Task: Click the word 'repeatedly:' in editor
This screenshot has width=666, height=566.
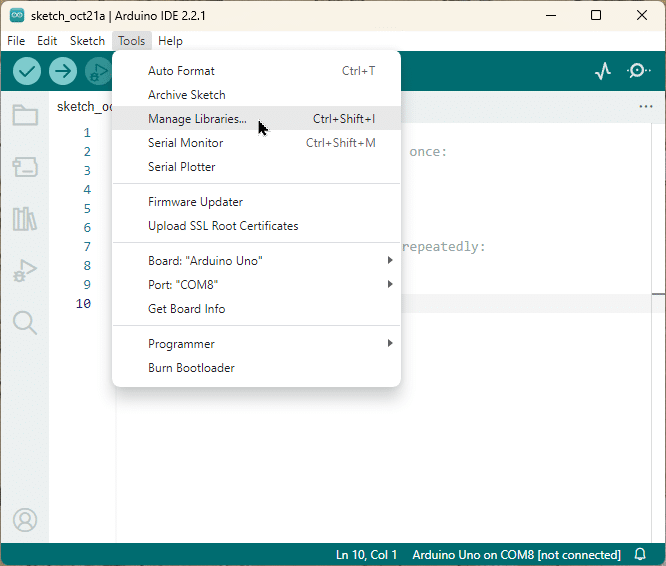Action: 443,246
